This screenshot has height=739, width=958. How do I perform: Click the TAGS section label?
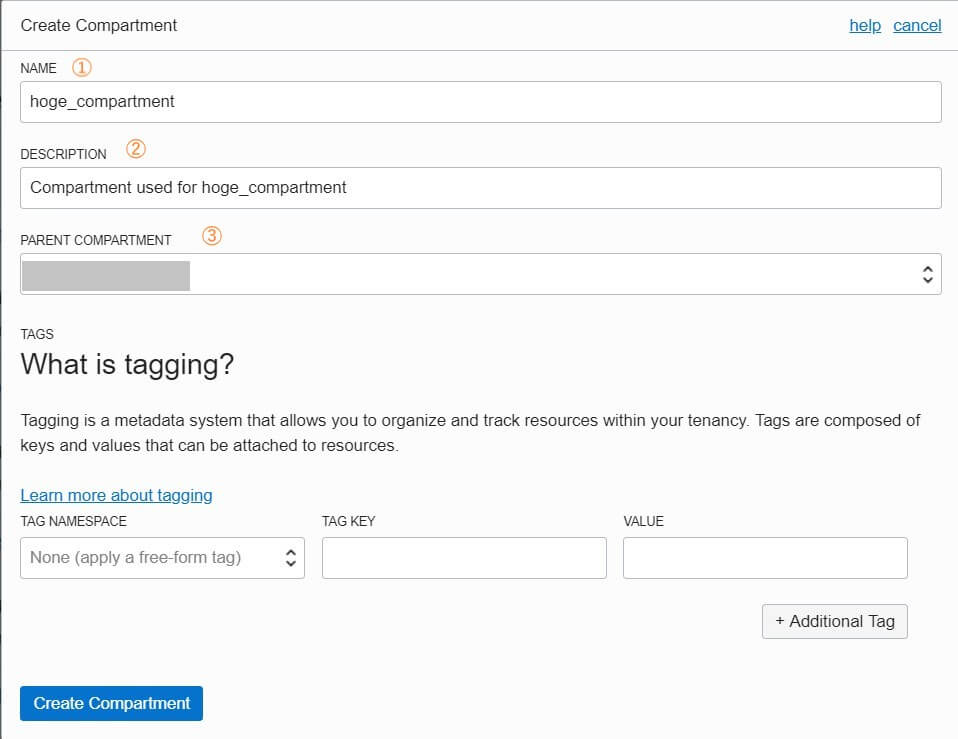point(37,335)
